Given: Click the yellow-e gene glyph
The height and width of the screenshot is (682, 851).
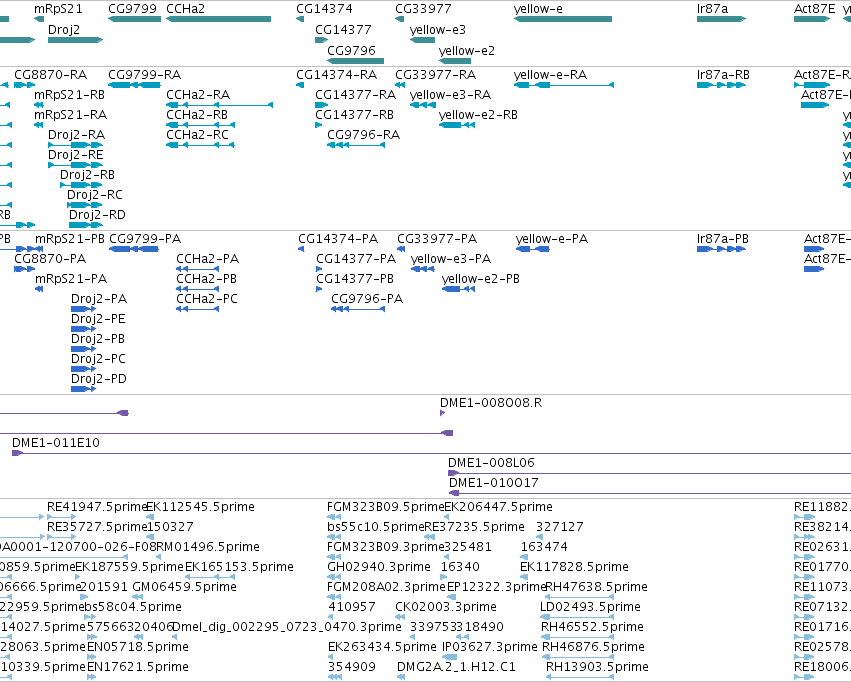Looking at the screenshot, I should [x=563, y=19].
